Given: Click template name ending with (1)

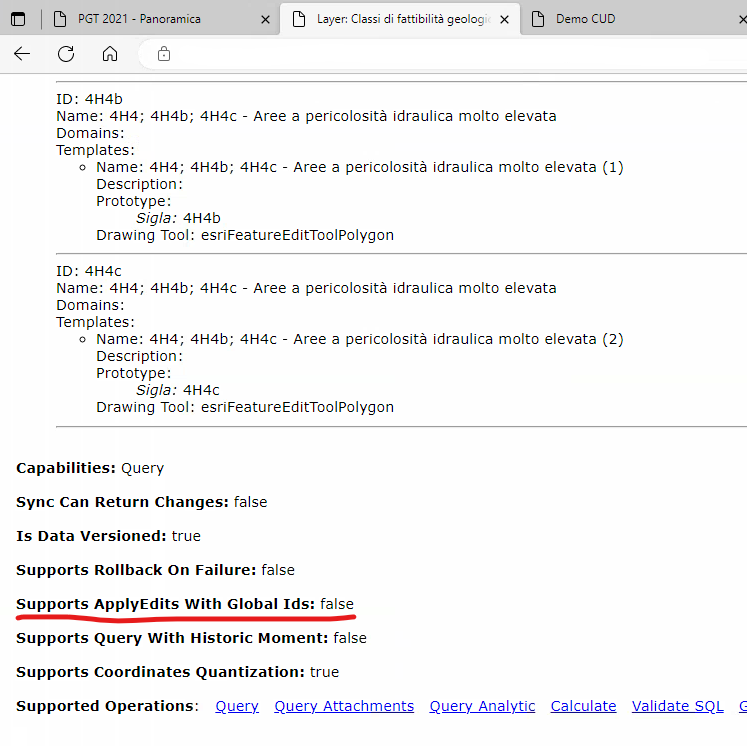Looking at the screenshot, I should click(360, 167).
